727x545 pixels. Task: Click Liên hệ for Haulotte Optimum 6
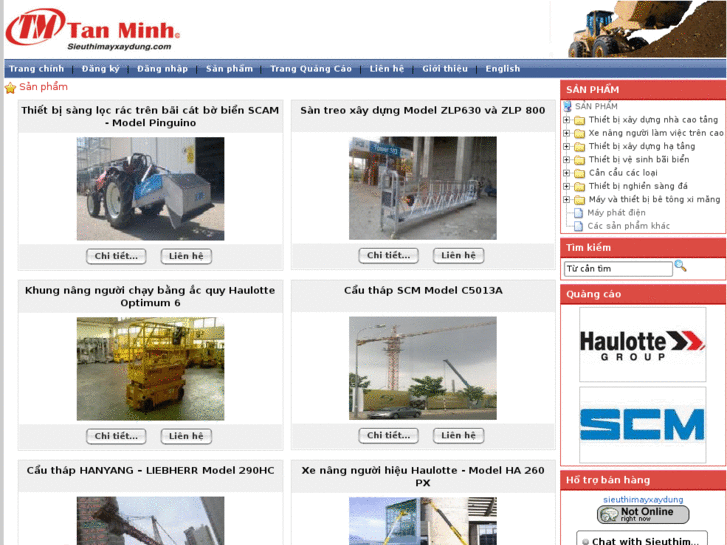(186, 436)
